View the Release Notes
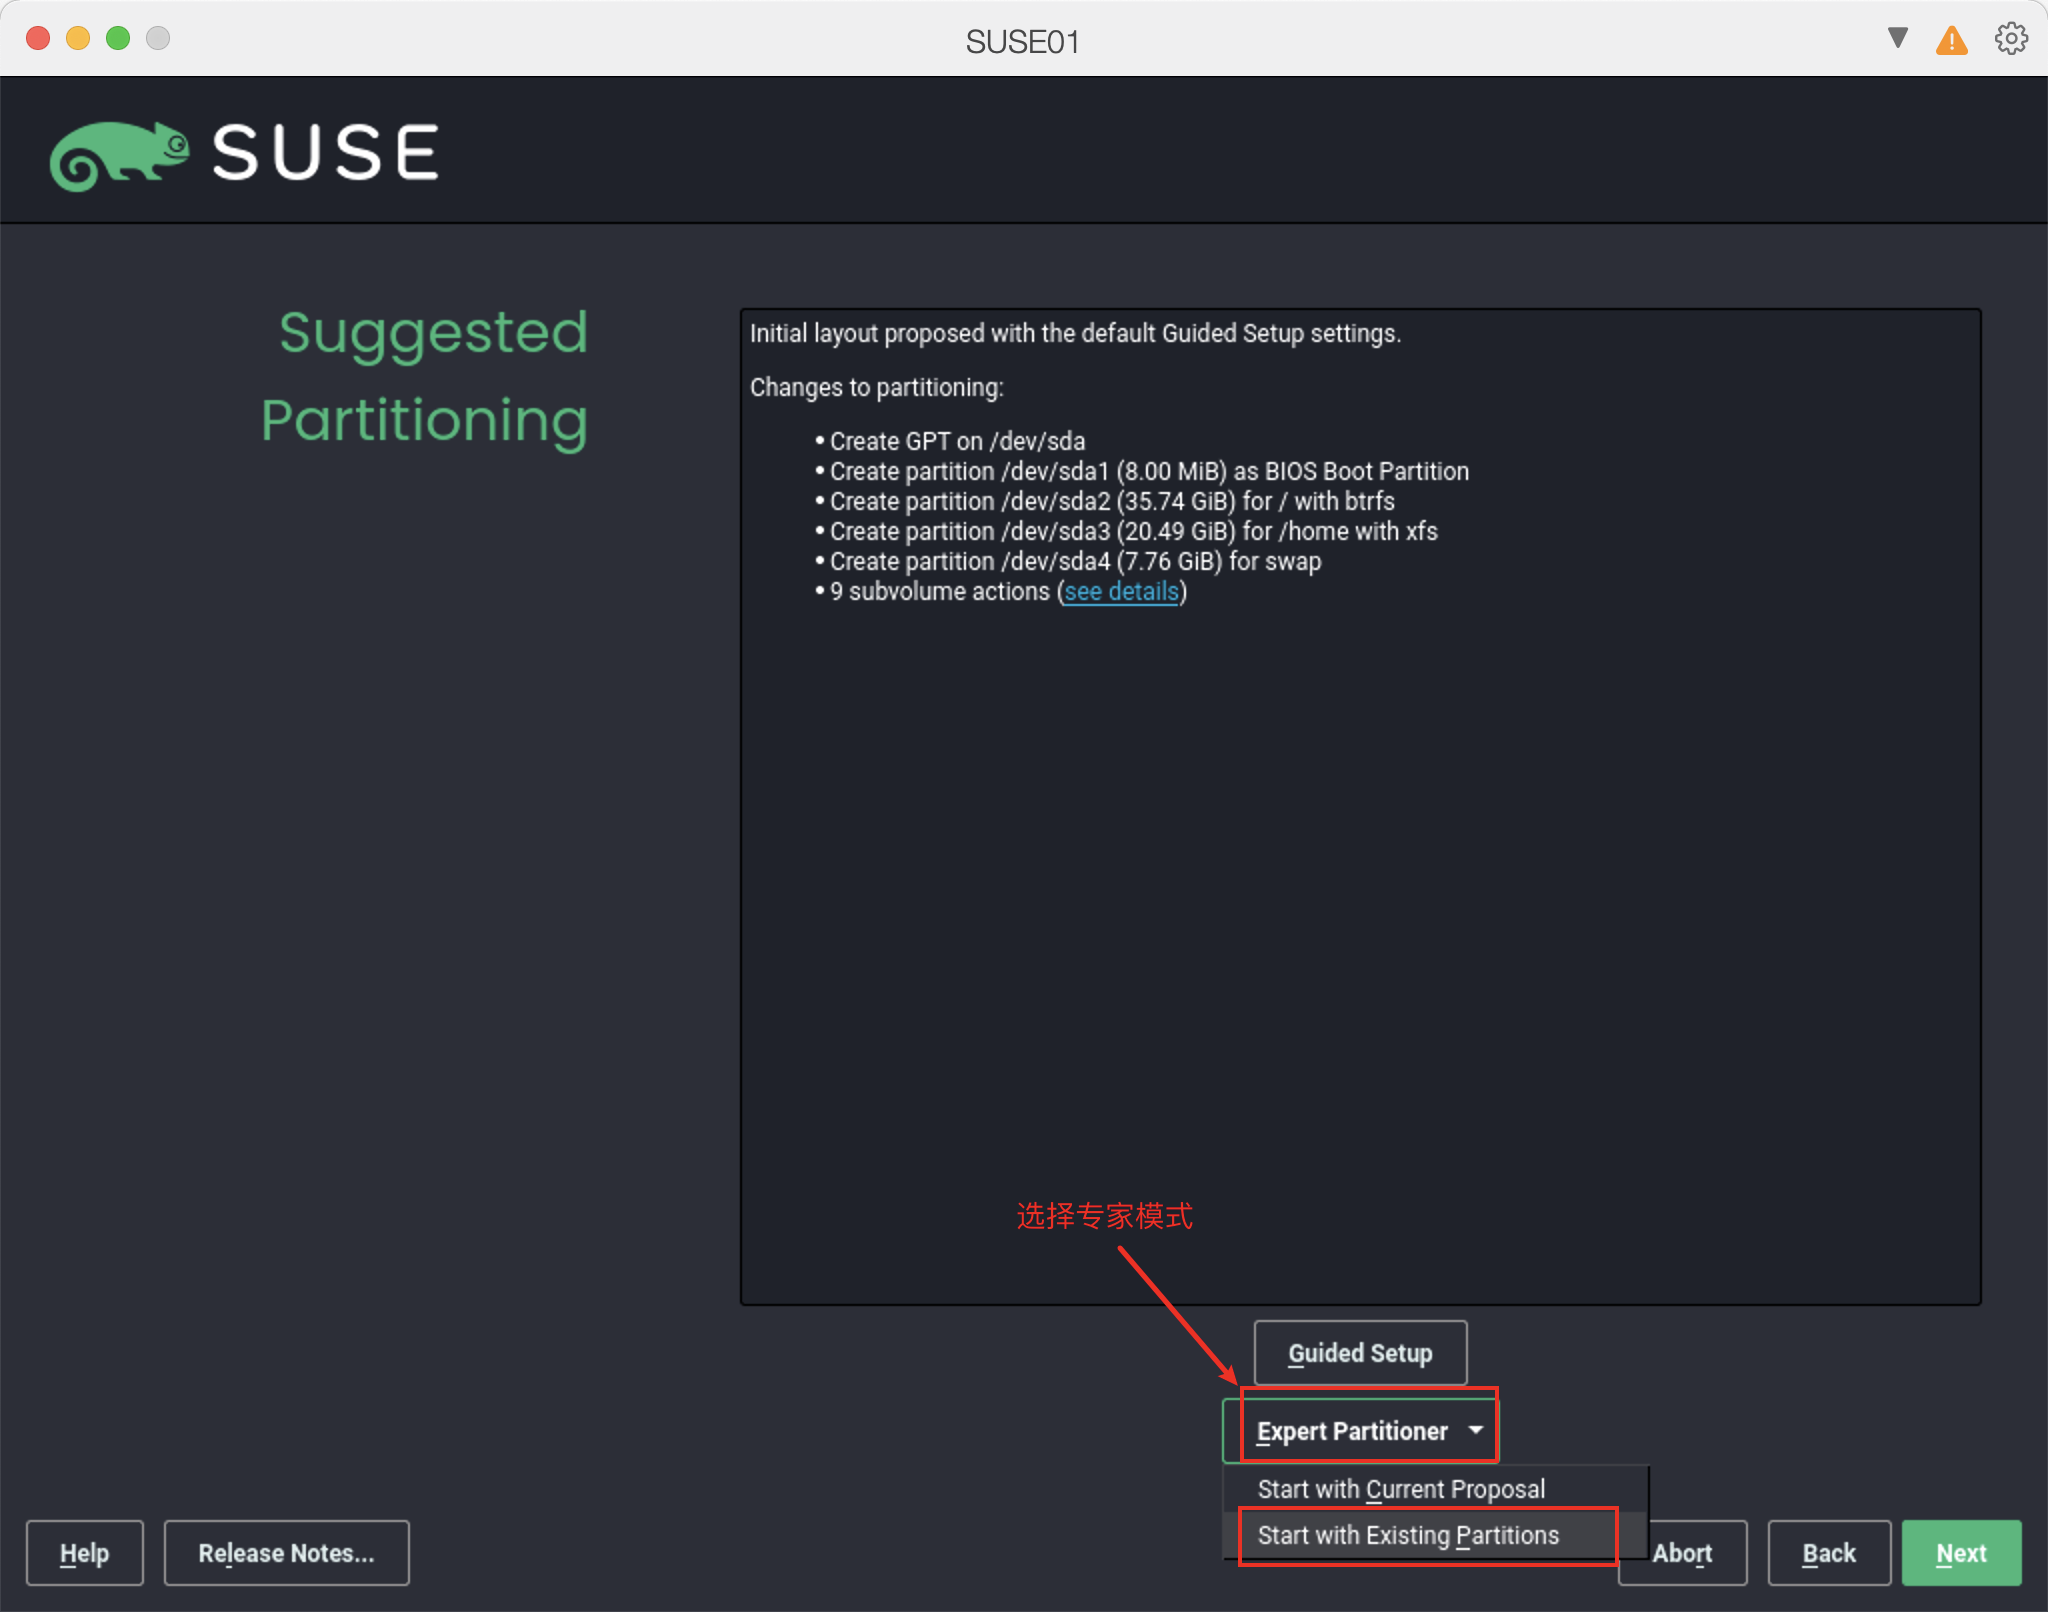The width and height of the screenshot is (2048, 1612). pyautogui.click(x=286, y=1553)
